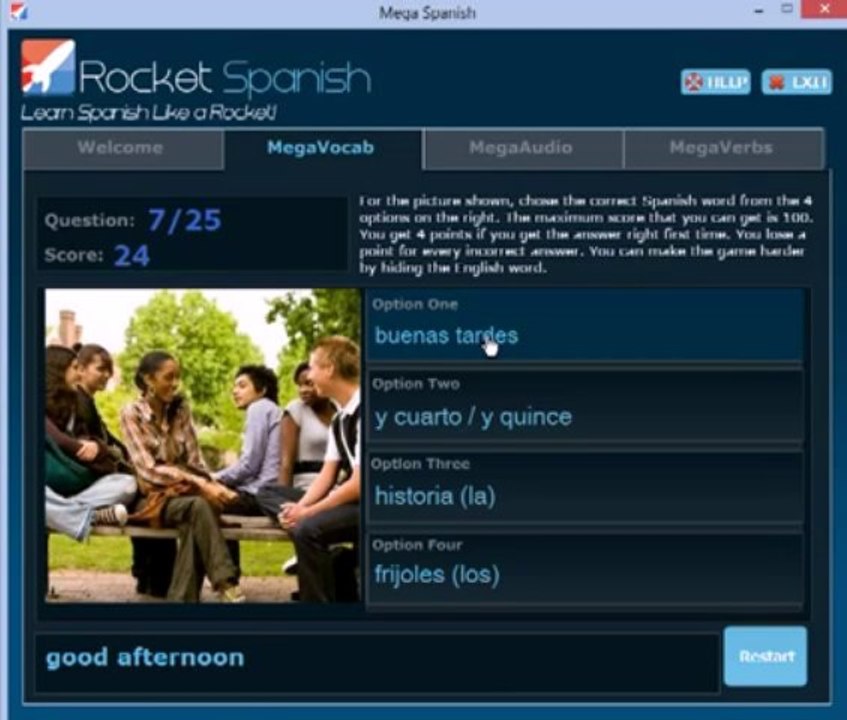
Task: Click the Restart button
Action: coord(765,656)
